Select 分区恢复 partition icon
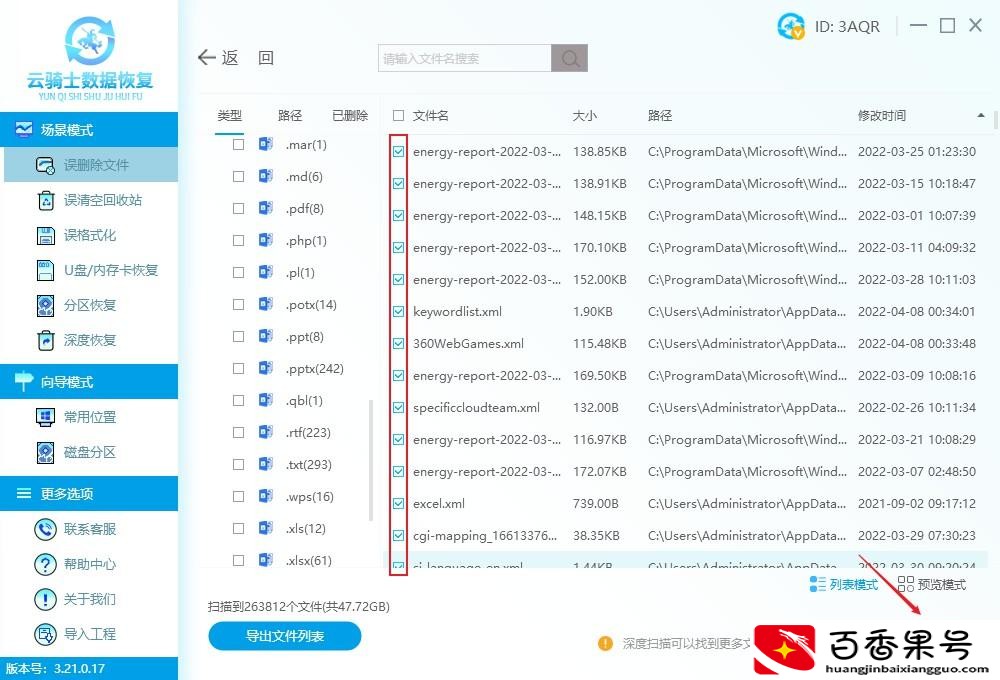 pos(45,306)
